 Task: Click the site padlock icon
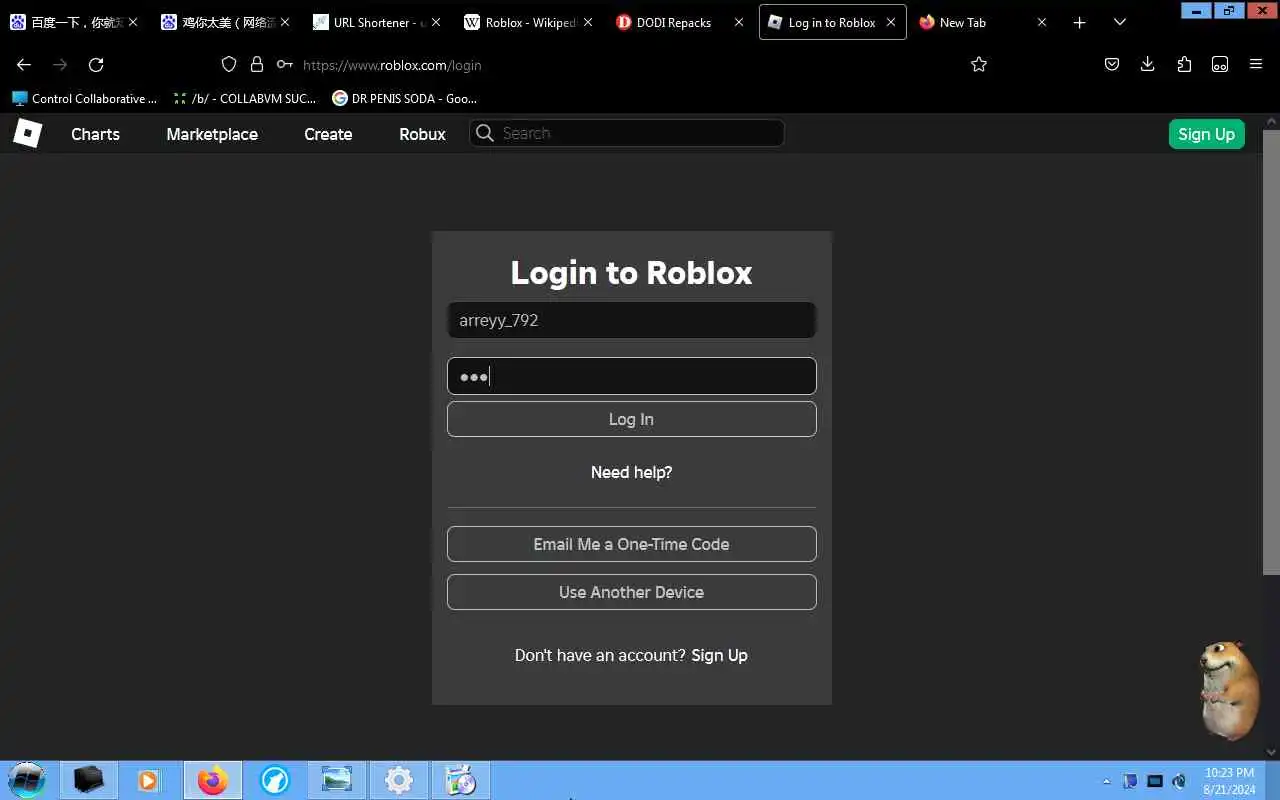click(x=257, y=64)
